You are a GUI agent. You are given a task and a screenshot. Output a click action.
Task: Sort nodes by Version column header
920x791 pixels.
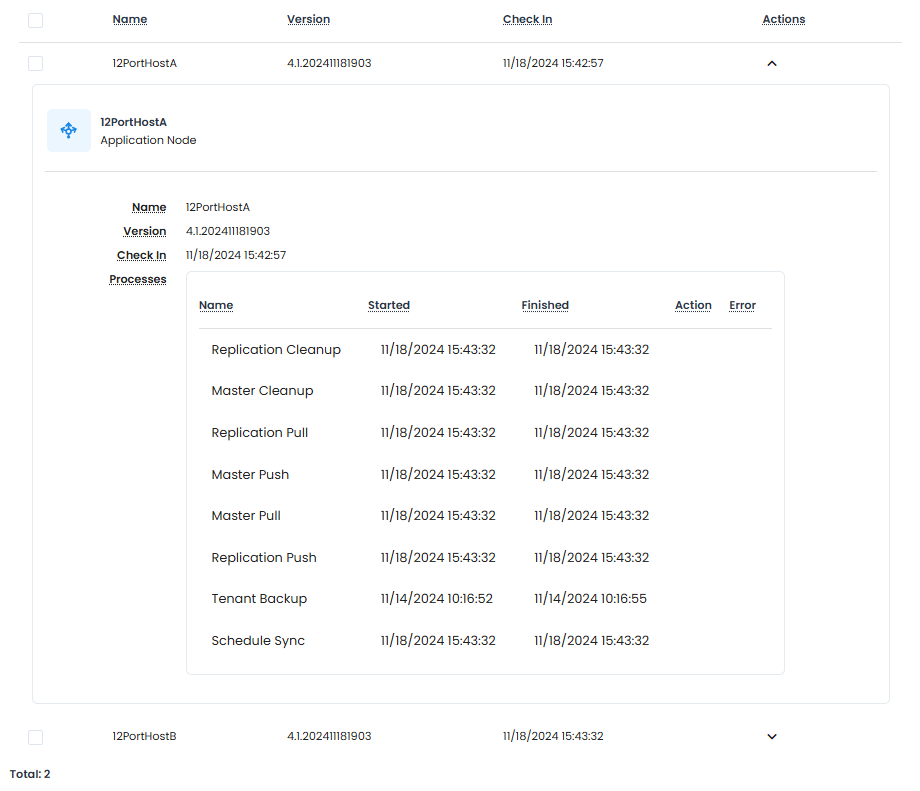[x=308, y=20]
